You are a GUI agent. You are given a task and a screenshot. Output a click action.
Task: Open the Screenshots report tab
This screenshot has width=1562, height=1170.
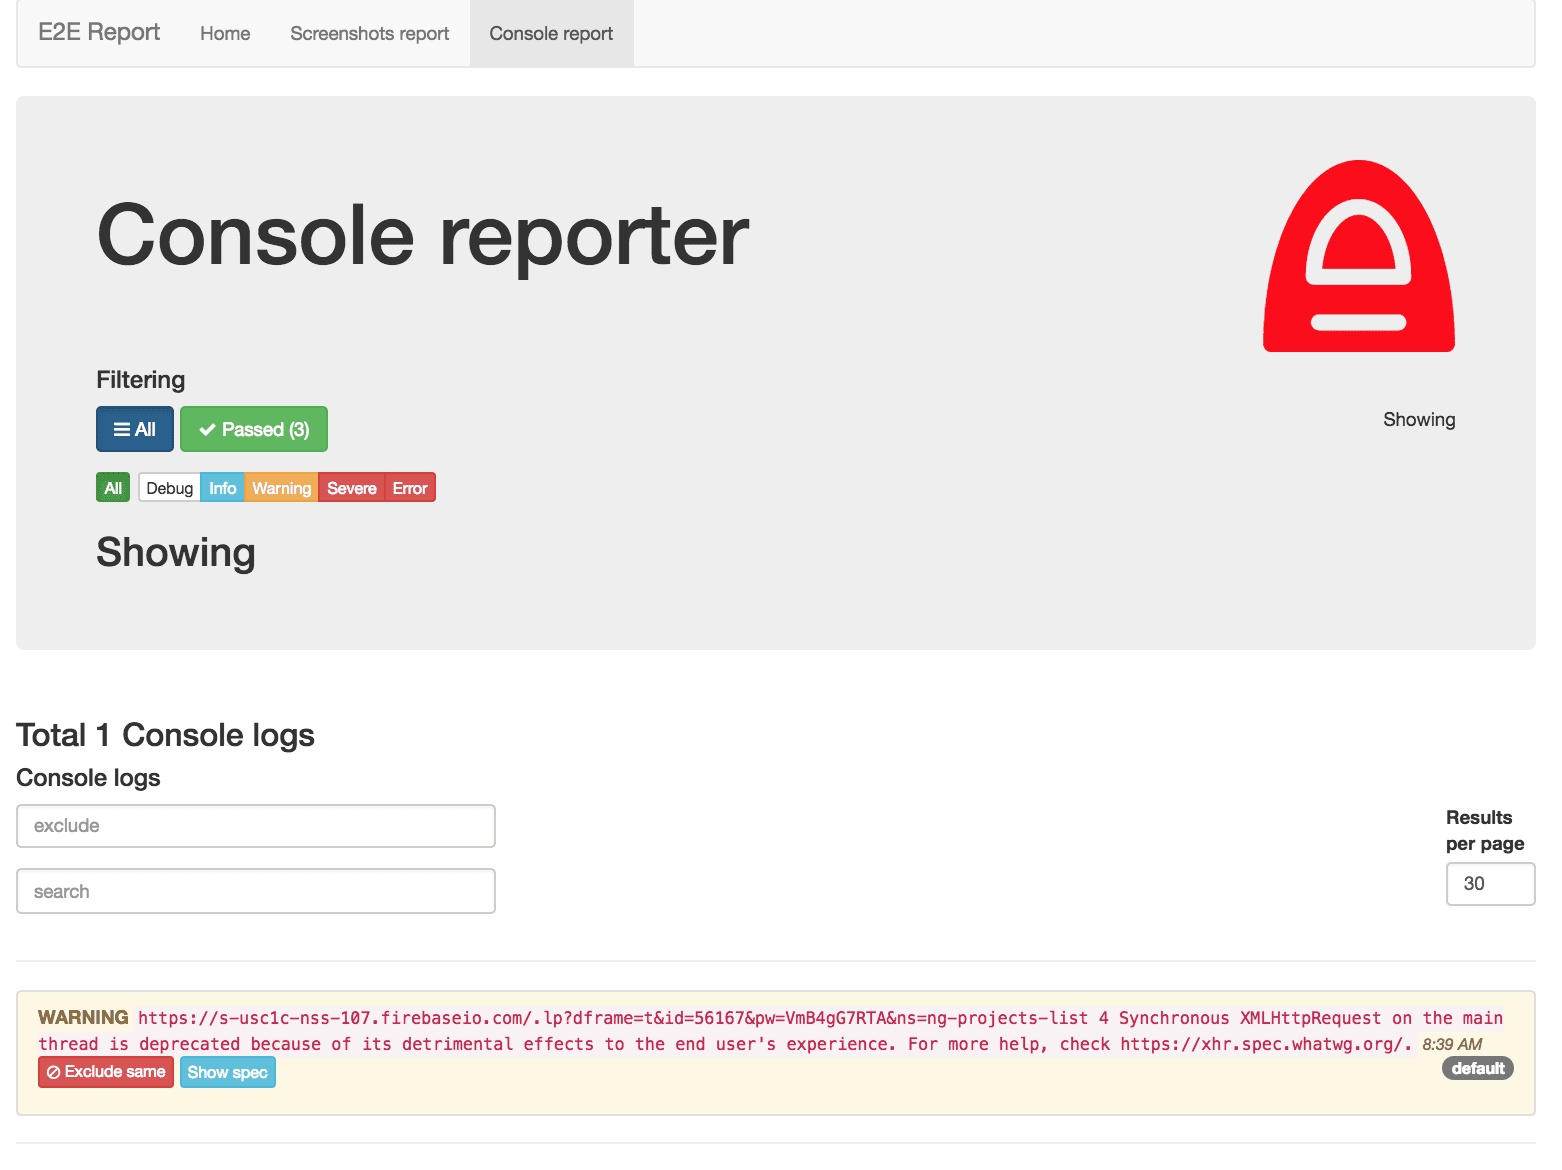pyautogui.click(x=368, y=33)
